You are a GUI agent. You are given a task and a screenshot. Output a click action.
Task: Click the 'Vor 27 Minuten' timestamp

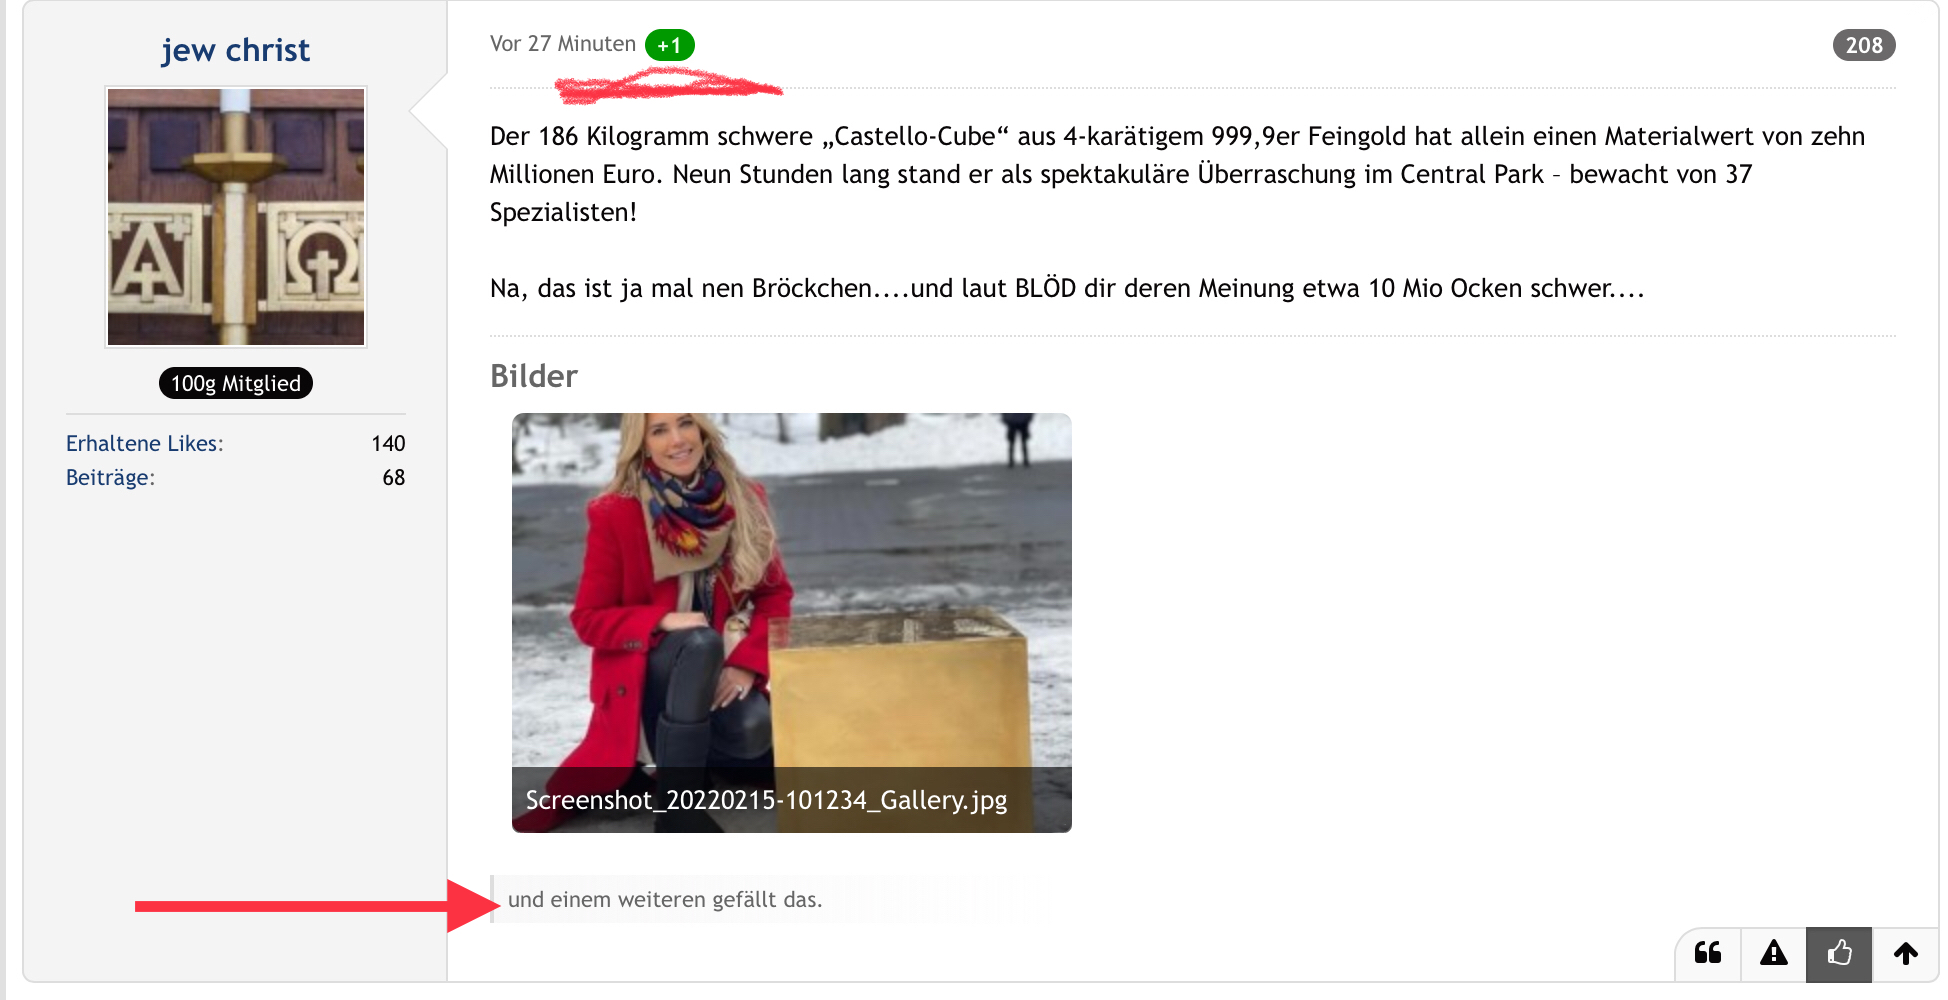563,44
